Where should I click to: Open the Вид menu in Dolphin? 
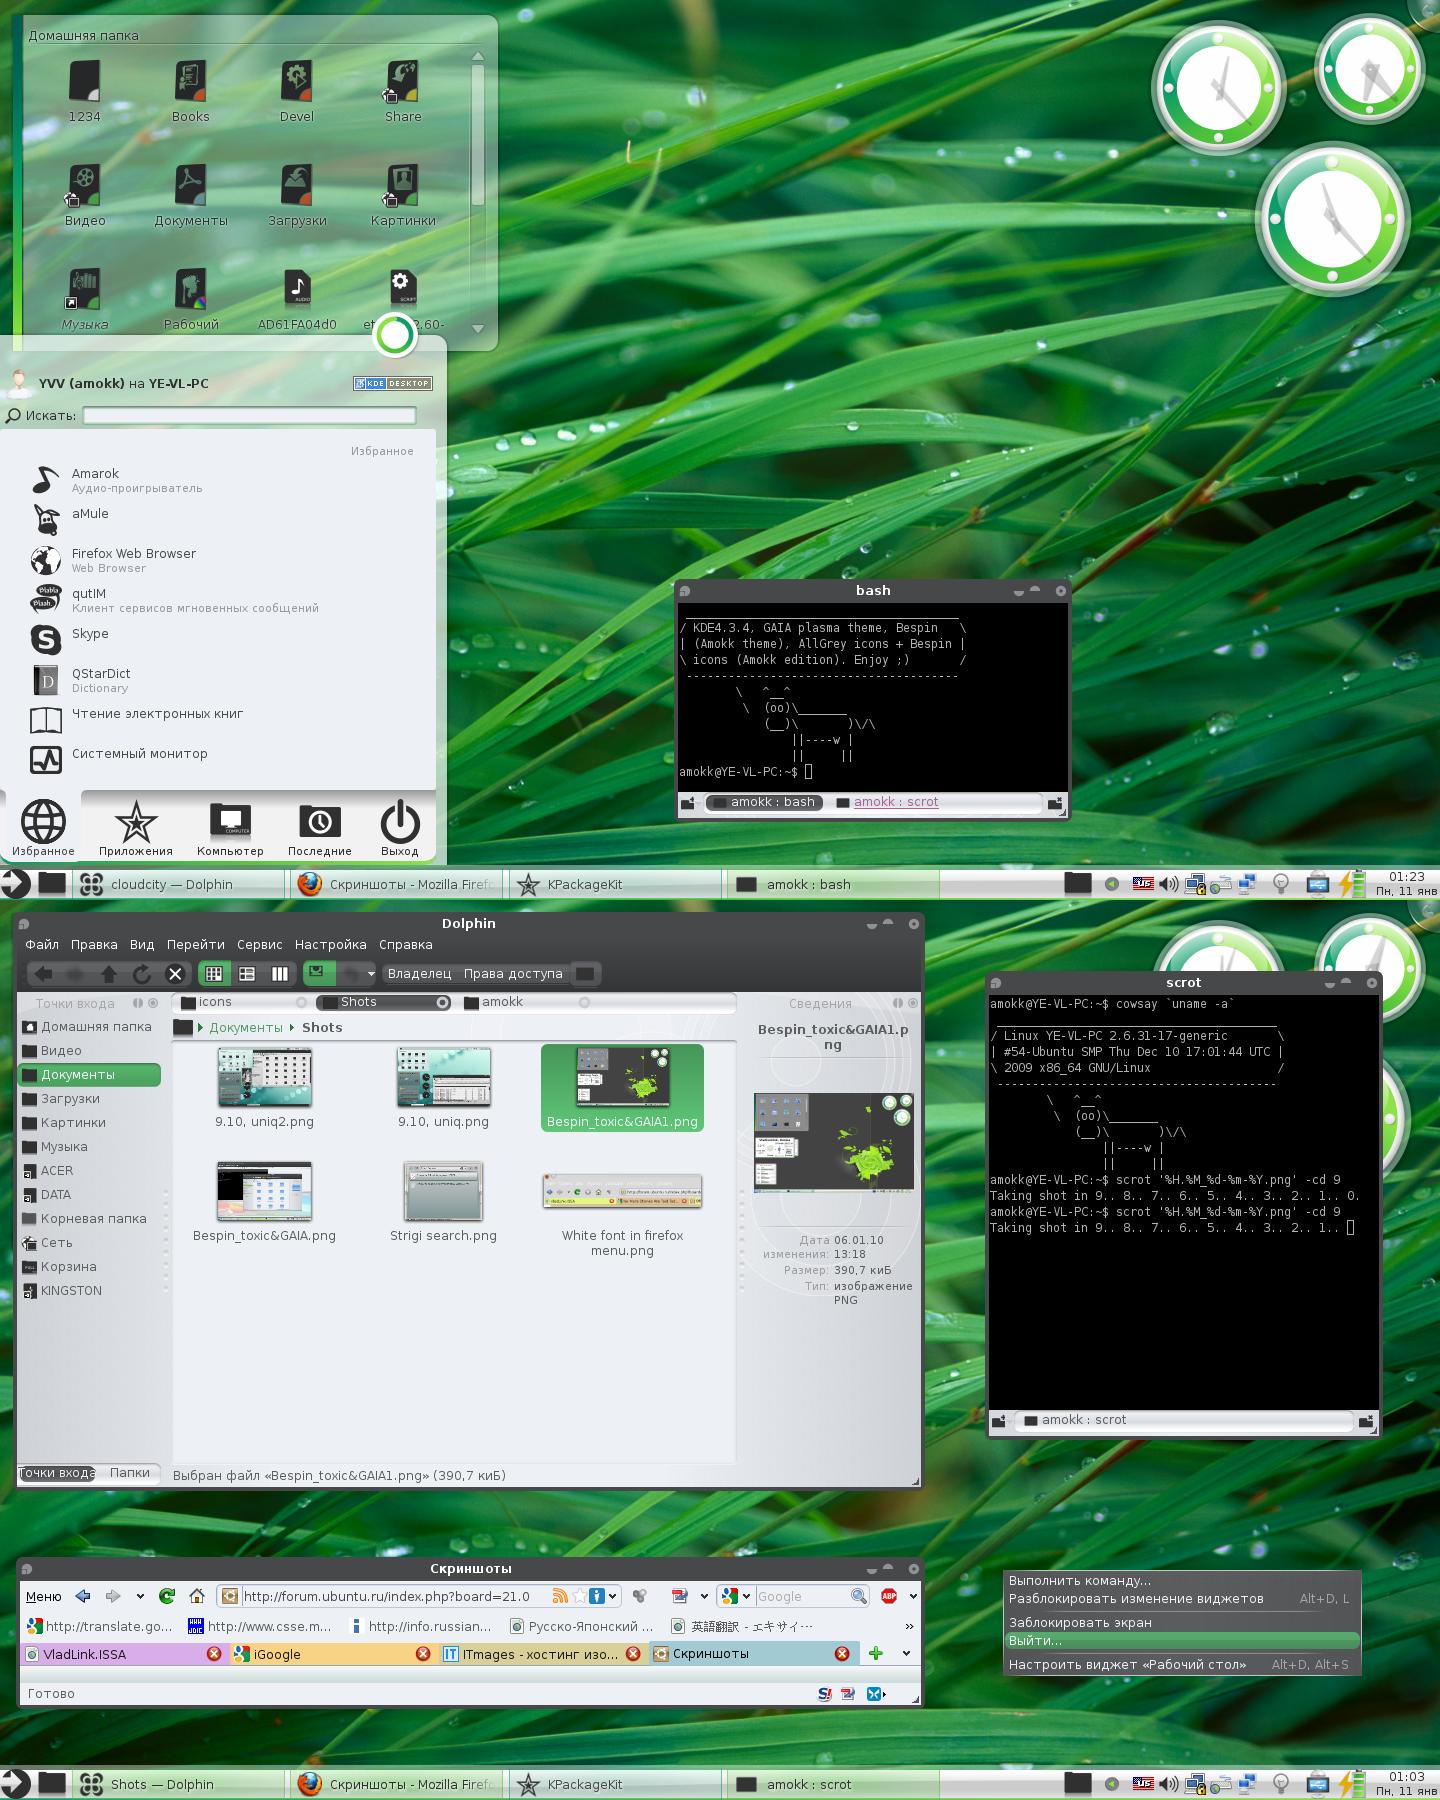[x=142, y=944]
